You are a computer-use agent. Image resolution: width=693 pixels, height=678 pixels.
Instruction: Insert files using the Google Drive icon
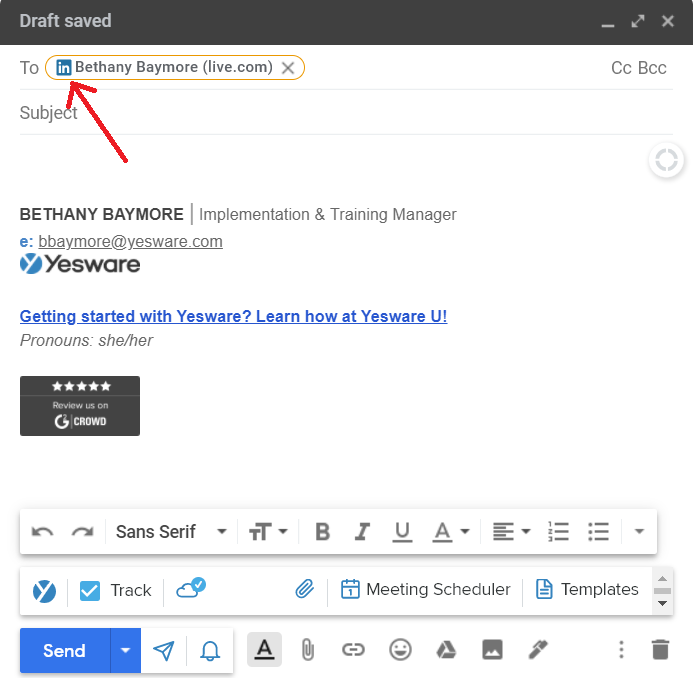click(446, 650)
